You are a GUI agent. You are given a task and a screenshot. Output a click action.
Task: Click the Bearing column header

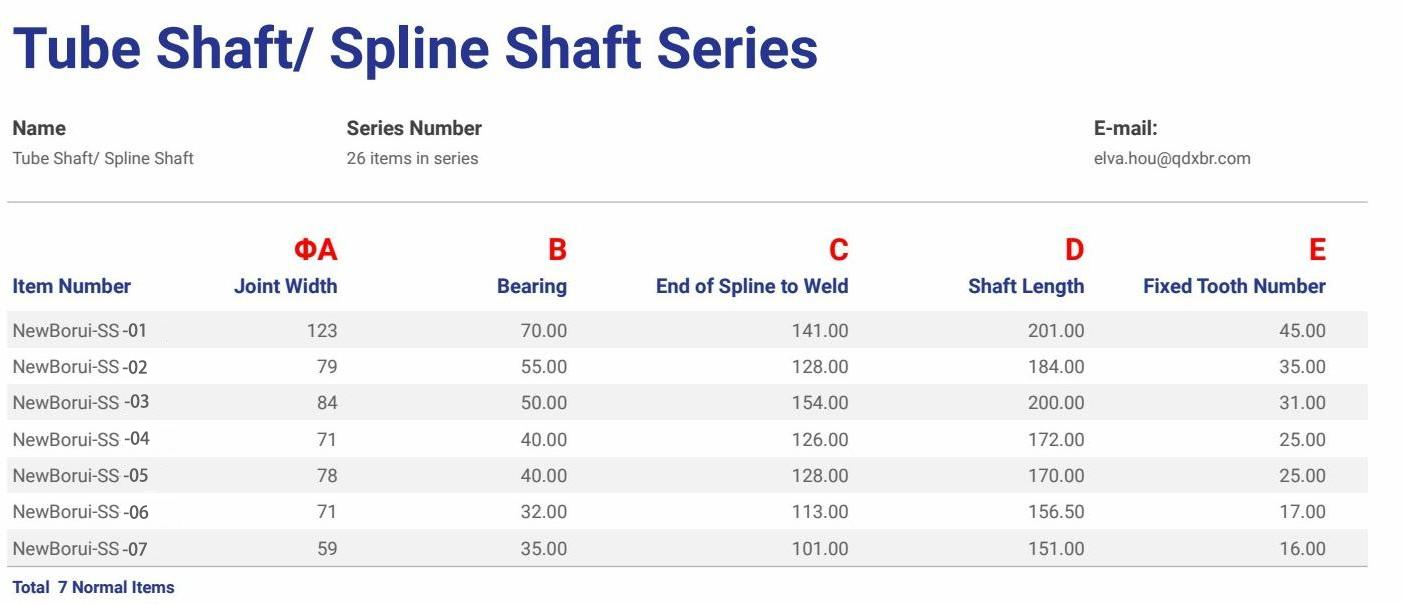[x=532, y=286]
